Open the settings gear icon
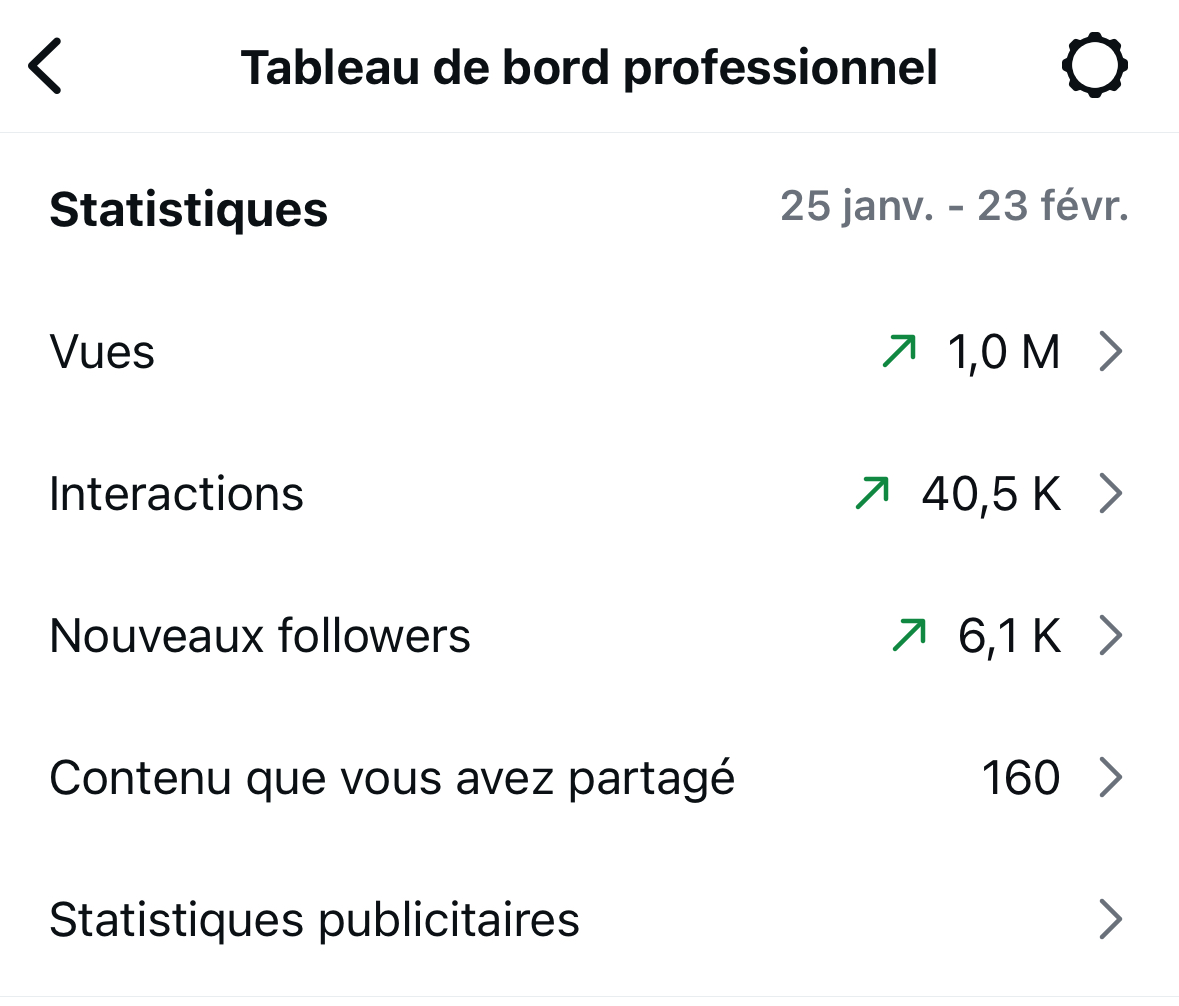Viewport: 1179px width, 1006px height. coord(1095,65)
